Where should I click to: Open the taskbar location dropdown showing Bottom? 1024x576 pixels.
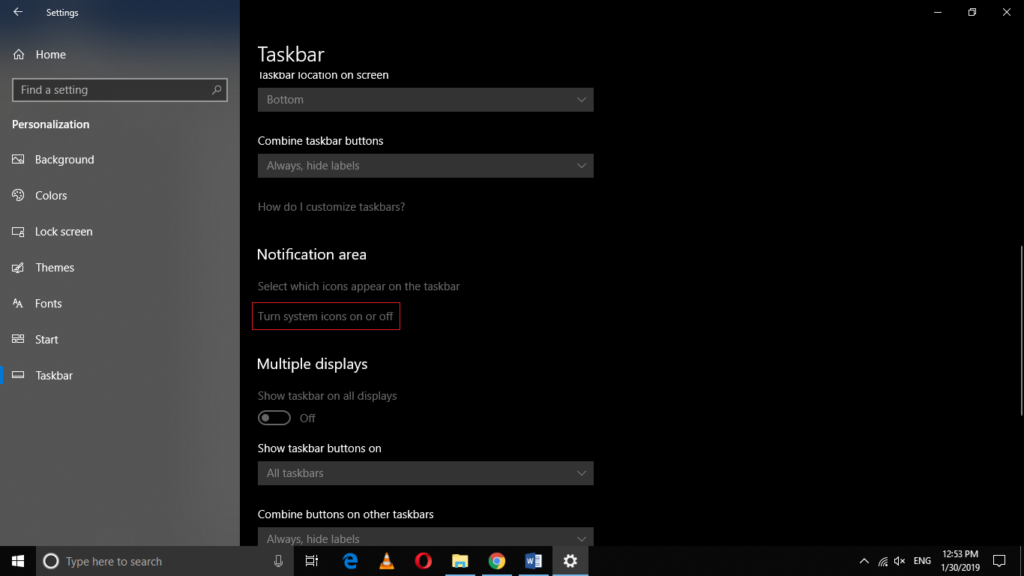pos(425,100)
